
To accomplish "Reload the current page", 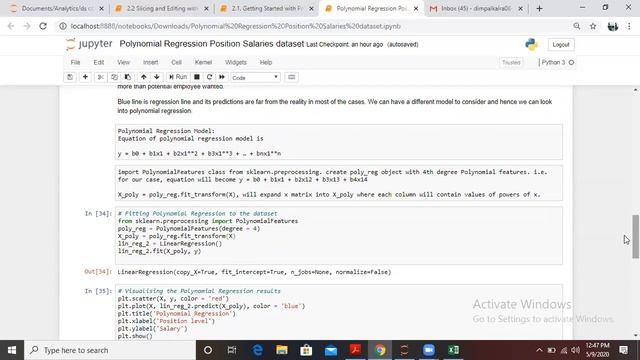I will [43, 26].
